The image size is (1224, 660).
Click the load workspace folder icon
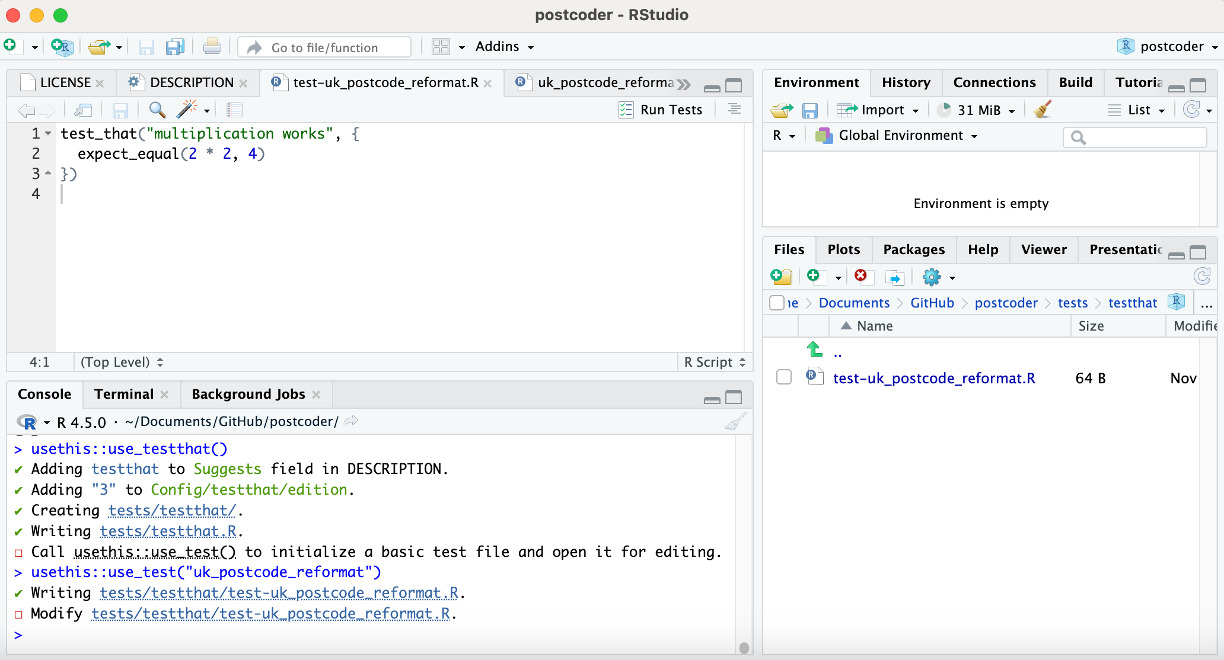point(781,110)
